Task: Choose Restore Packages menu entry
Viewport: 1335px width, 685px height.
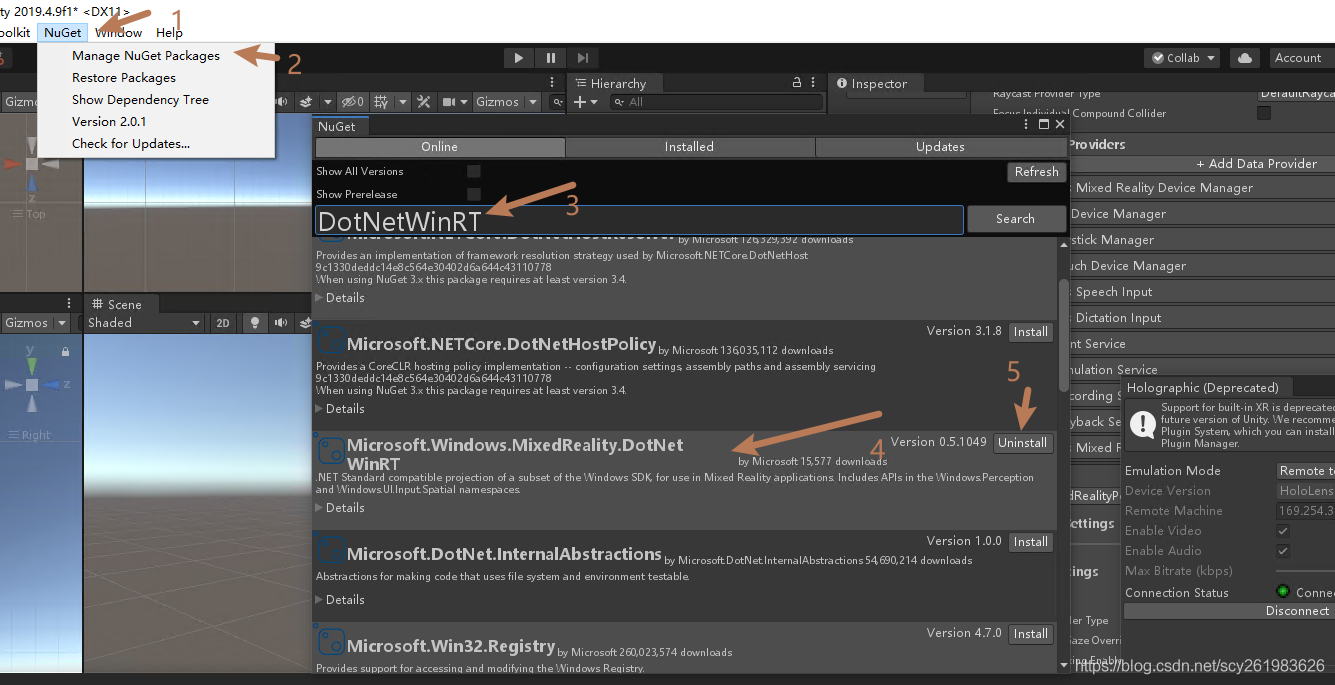Action: pos(124,78)
